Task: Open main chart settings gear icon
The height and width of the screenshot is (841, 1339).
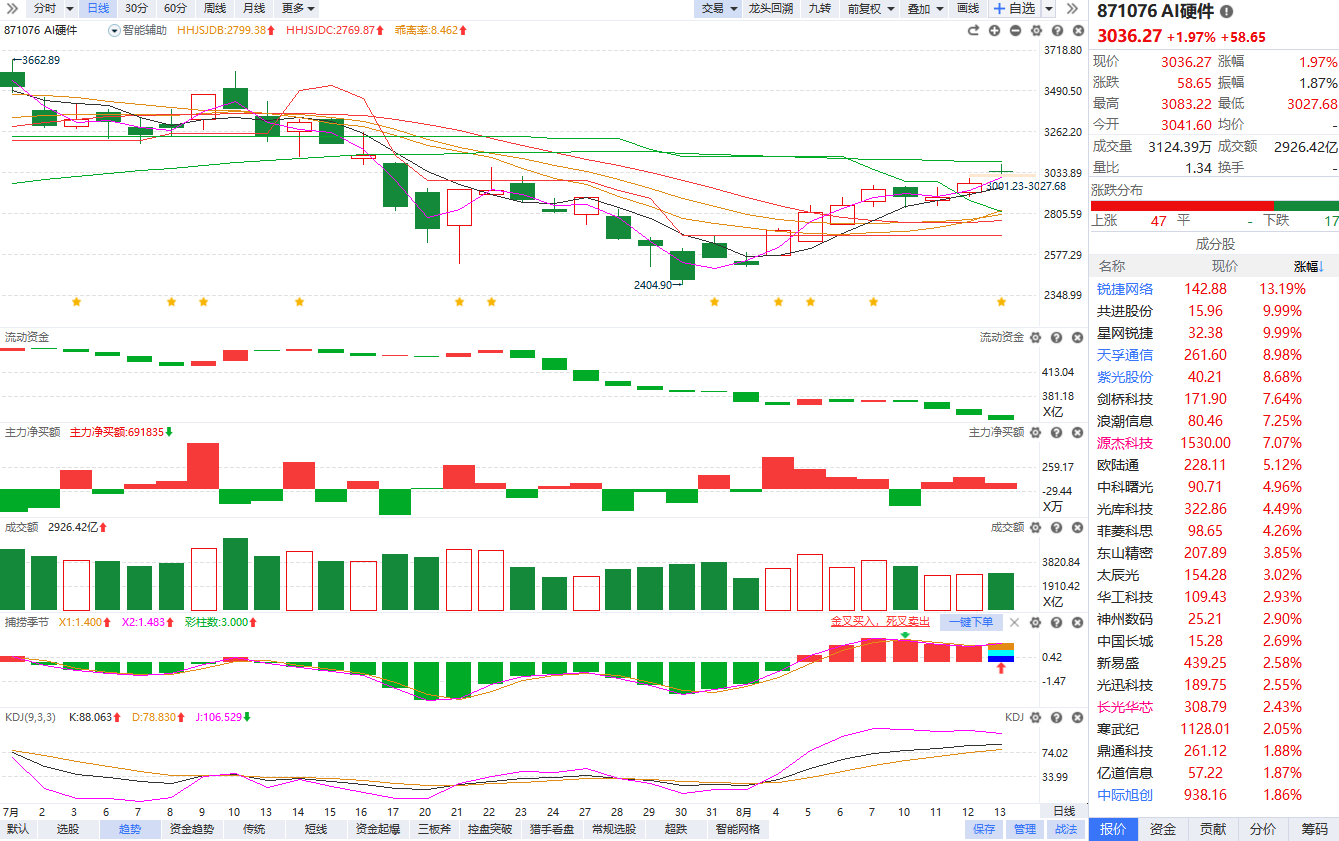Action: [1036, 30]
